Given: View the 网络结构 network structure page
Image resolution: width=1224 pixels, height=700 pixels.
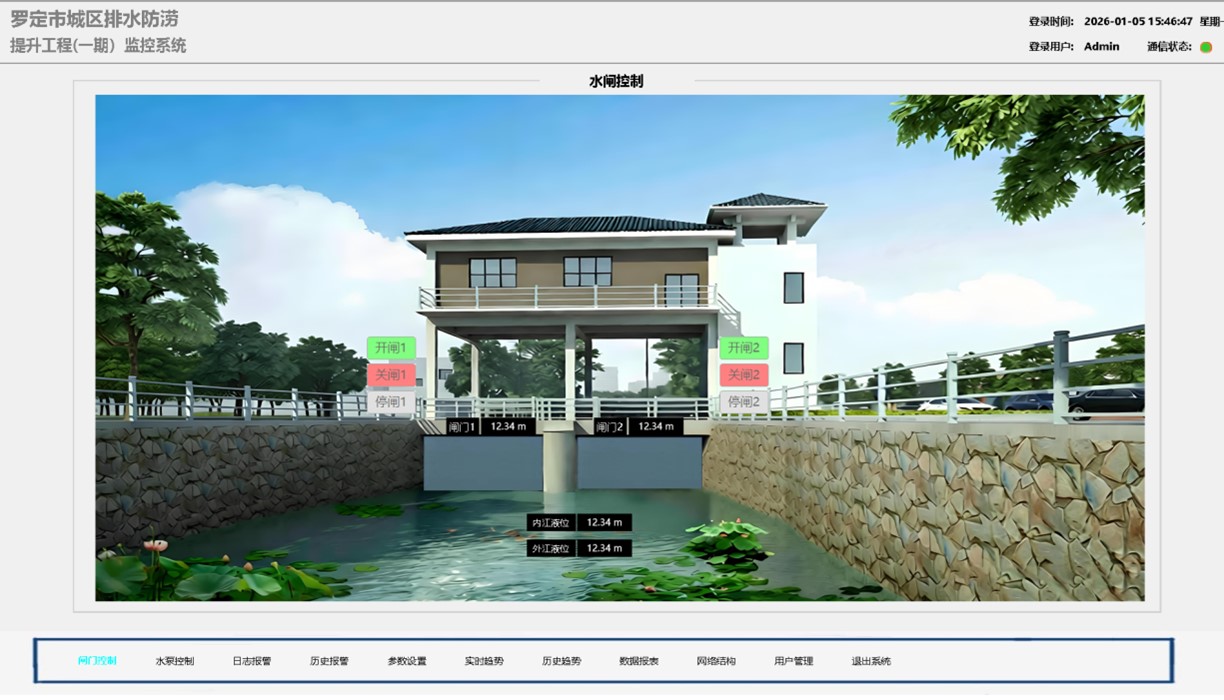Looking at the screenshot, I should [x=716, y=661].
